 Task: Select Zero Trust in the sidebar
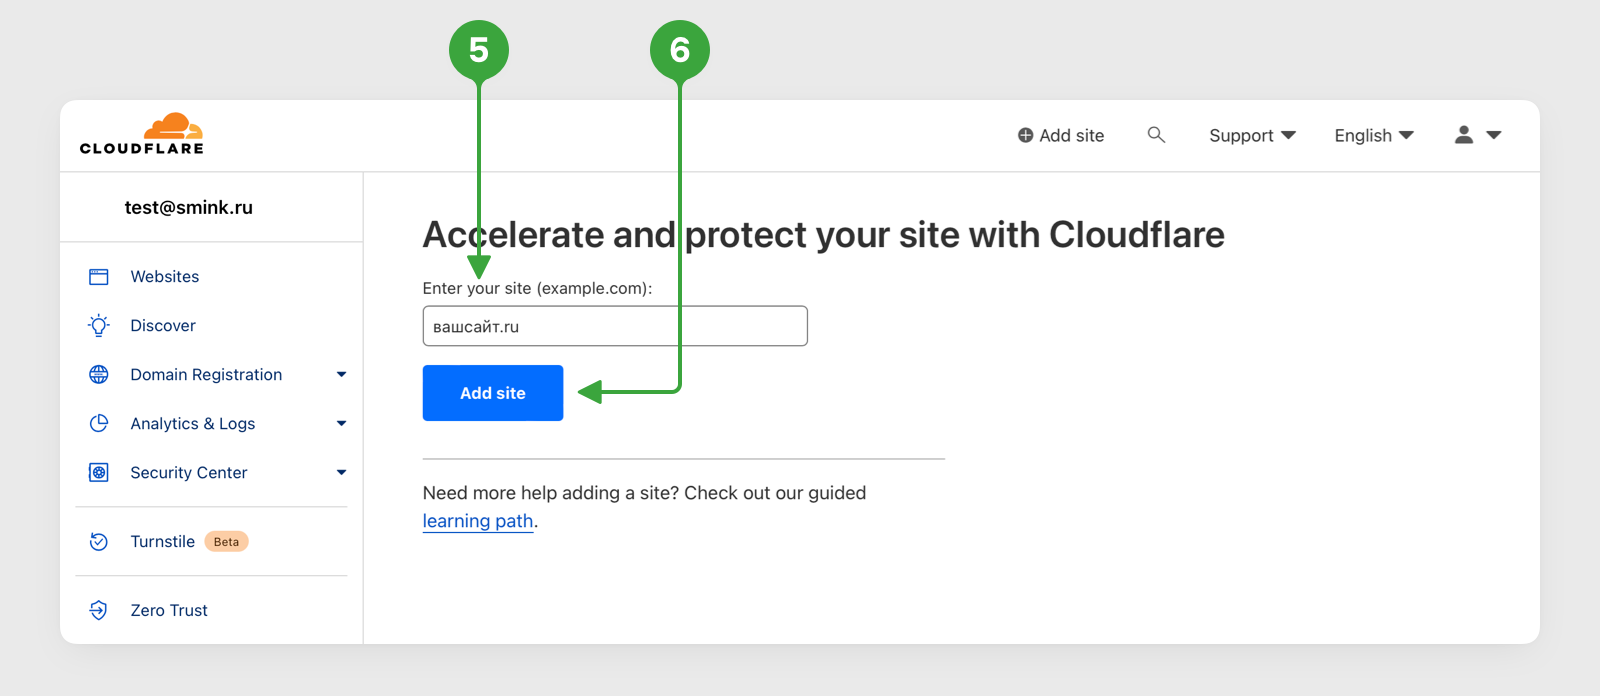click(x=169, y=610)
